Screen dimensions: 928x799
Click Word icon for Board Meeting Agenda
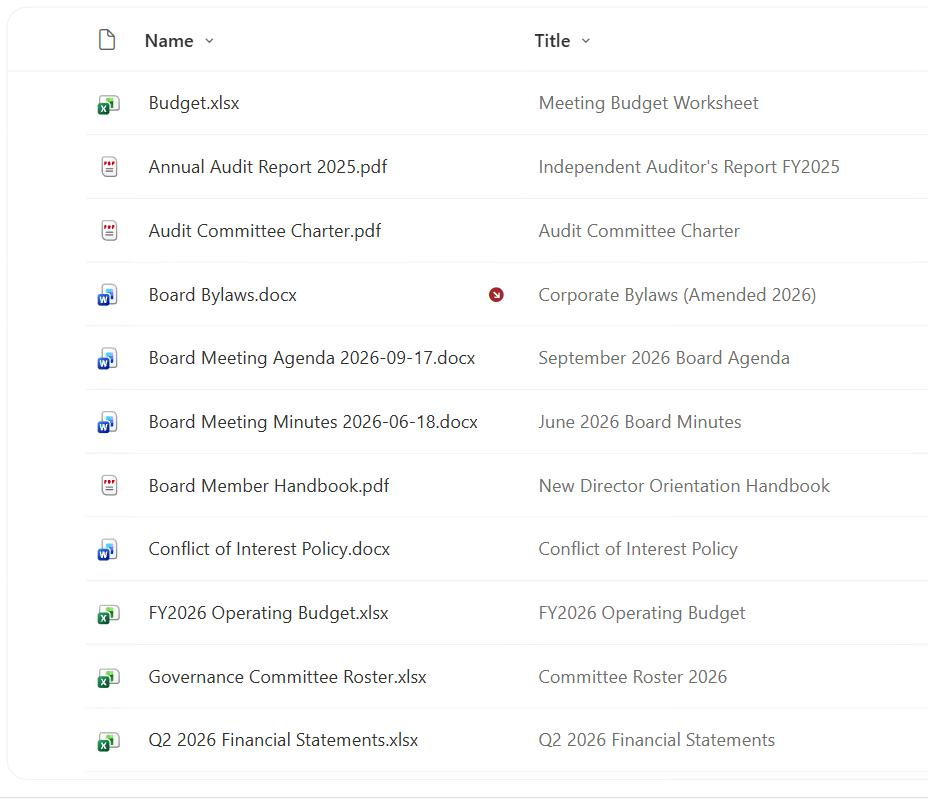point(108,359)
